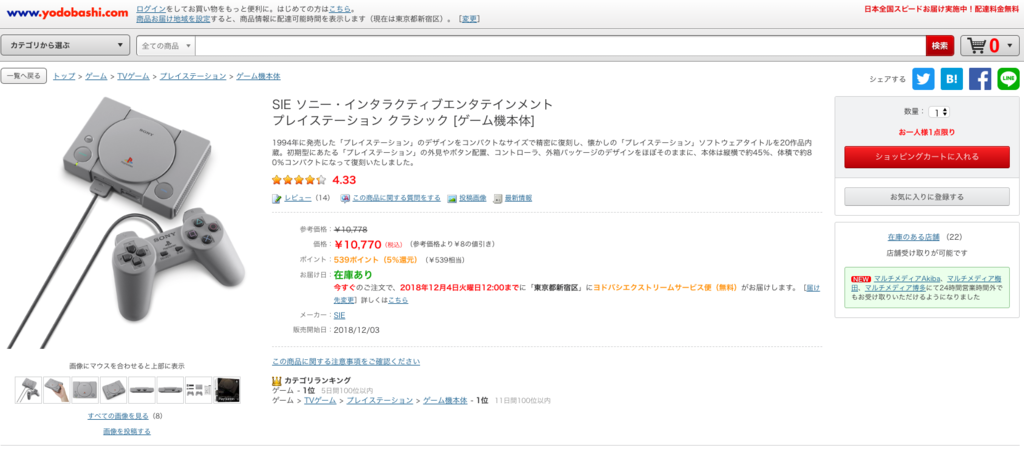Share the product on Facebook

coord(980,79)
